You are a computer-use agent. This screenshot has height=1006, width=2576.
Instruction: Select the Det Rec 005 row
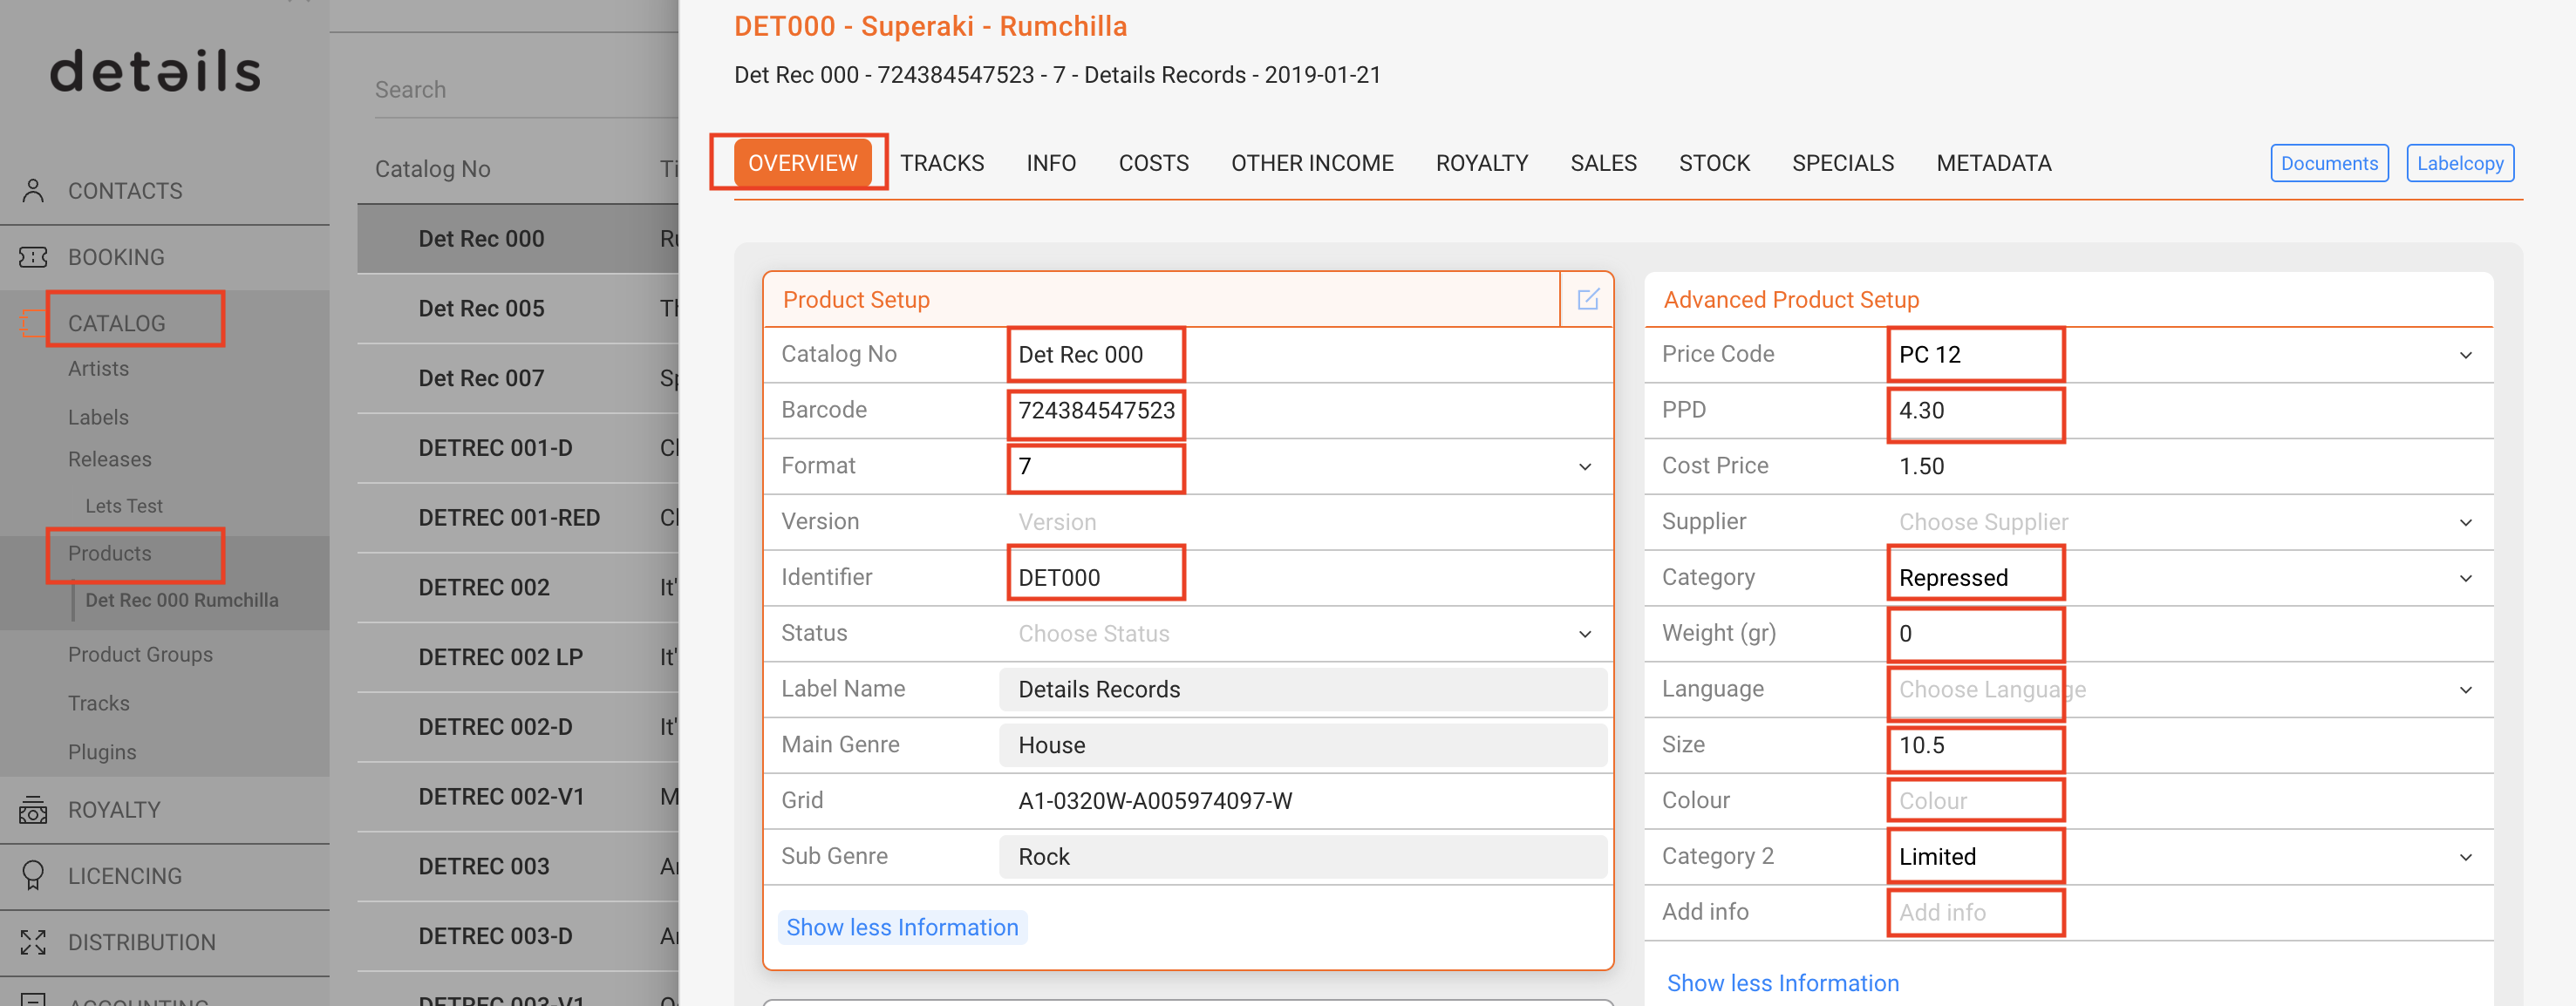(518, 308)
